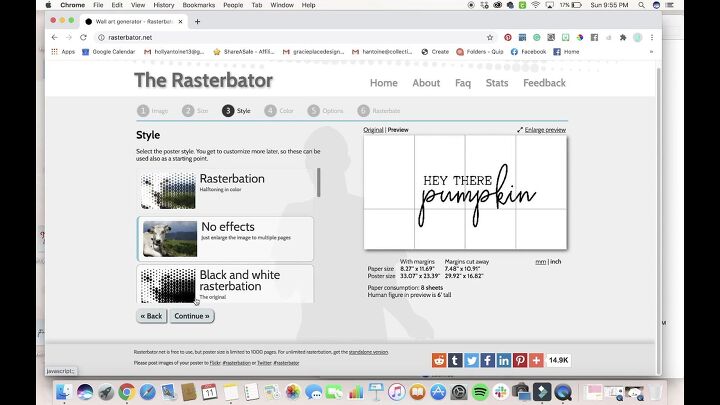The height and width of the screenshot is (405, 720).
Task: Open the Photos app in the Dock
Action: (292, 392)
